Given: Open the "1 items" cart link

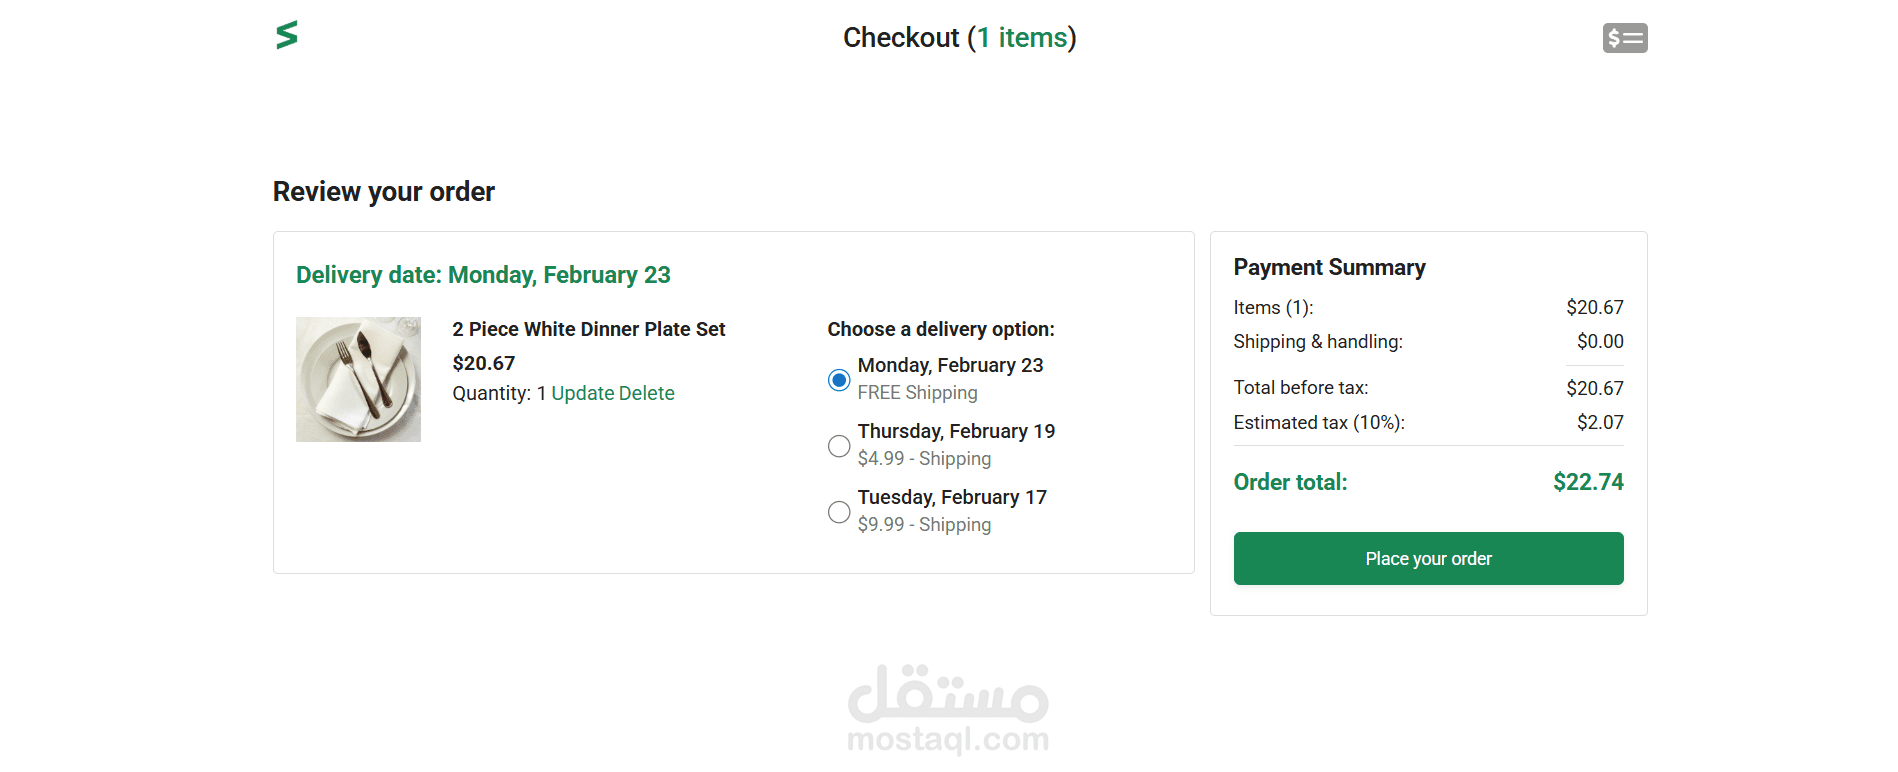Looking at the screenshot, I should [1022, 38].
